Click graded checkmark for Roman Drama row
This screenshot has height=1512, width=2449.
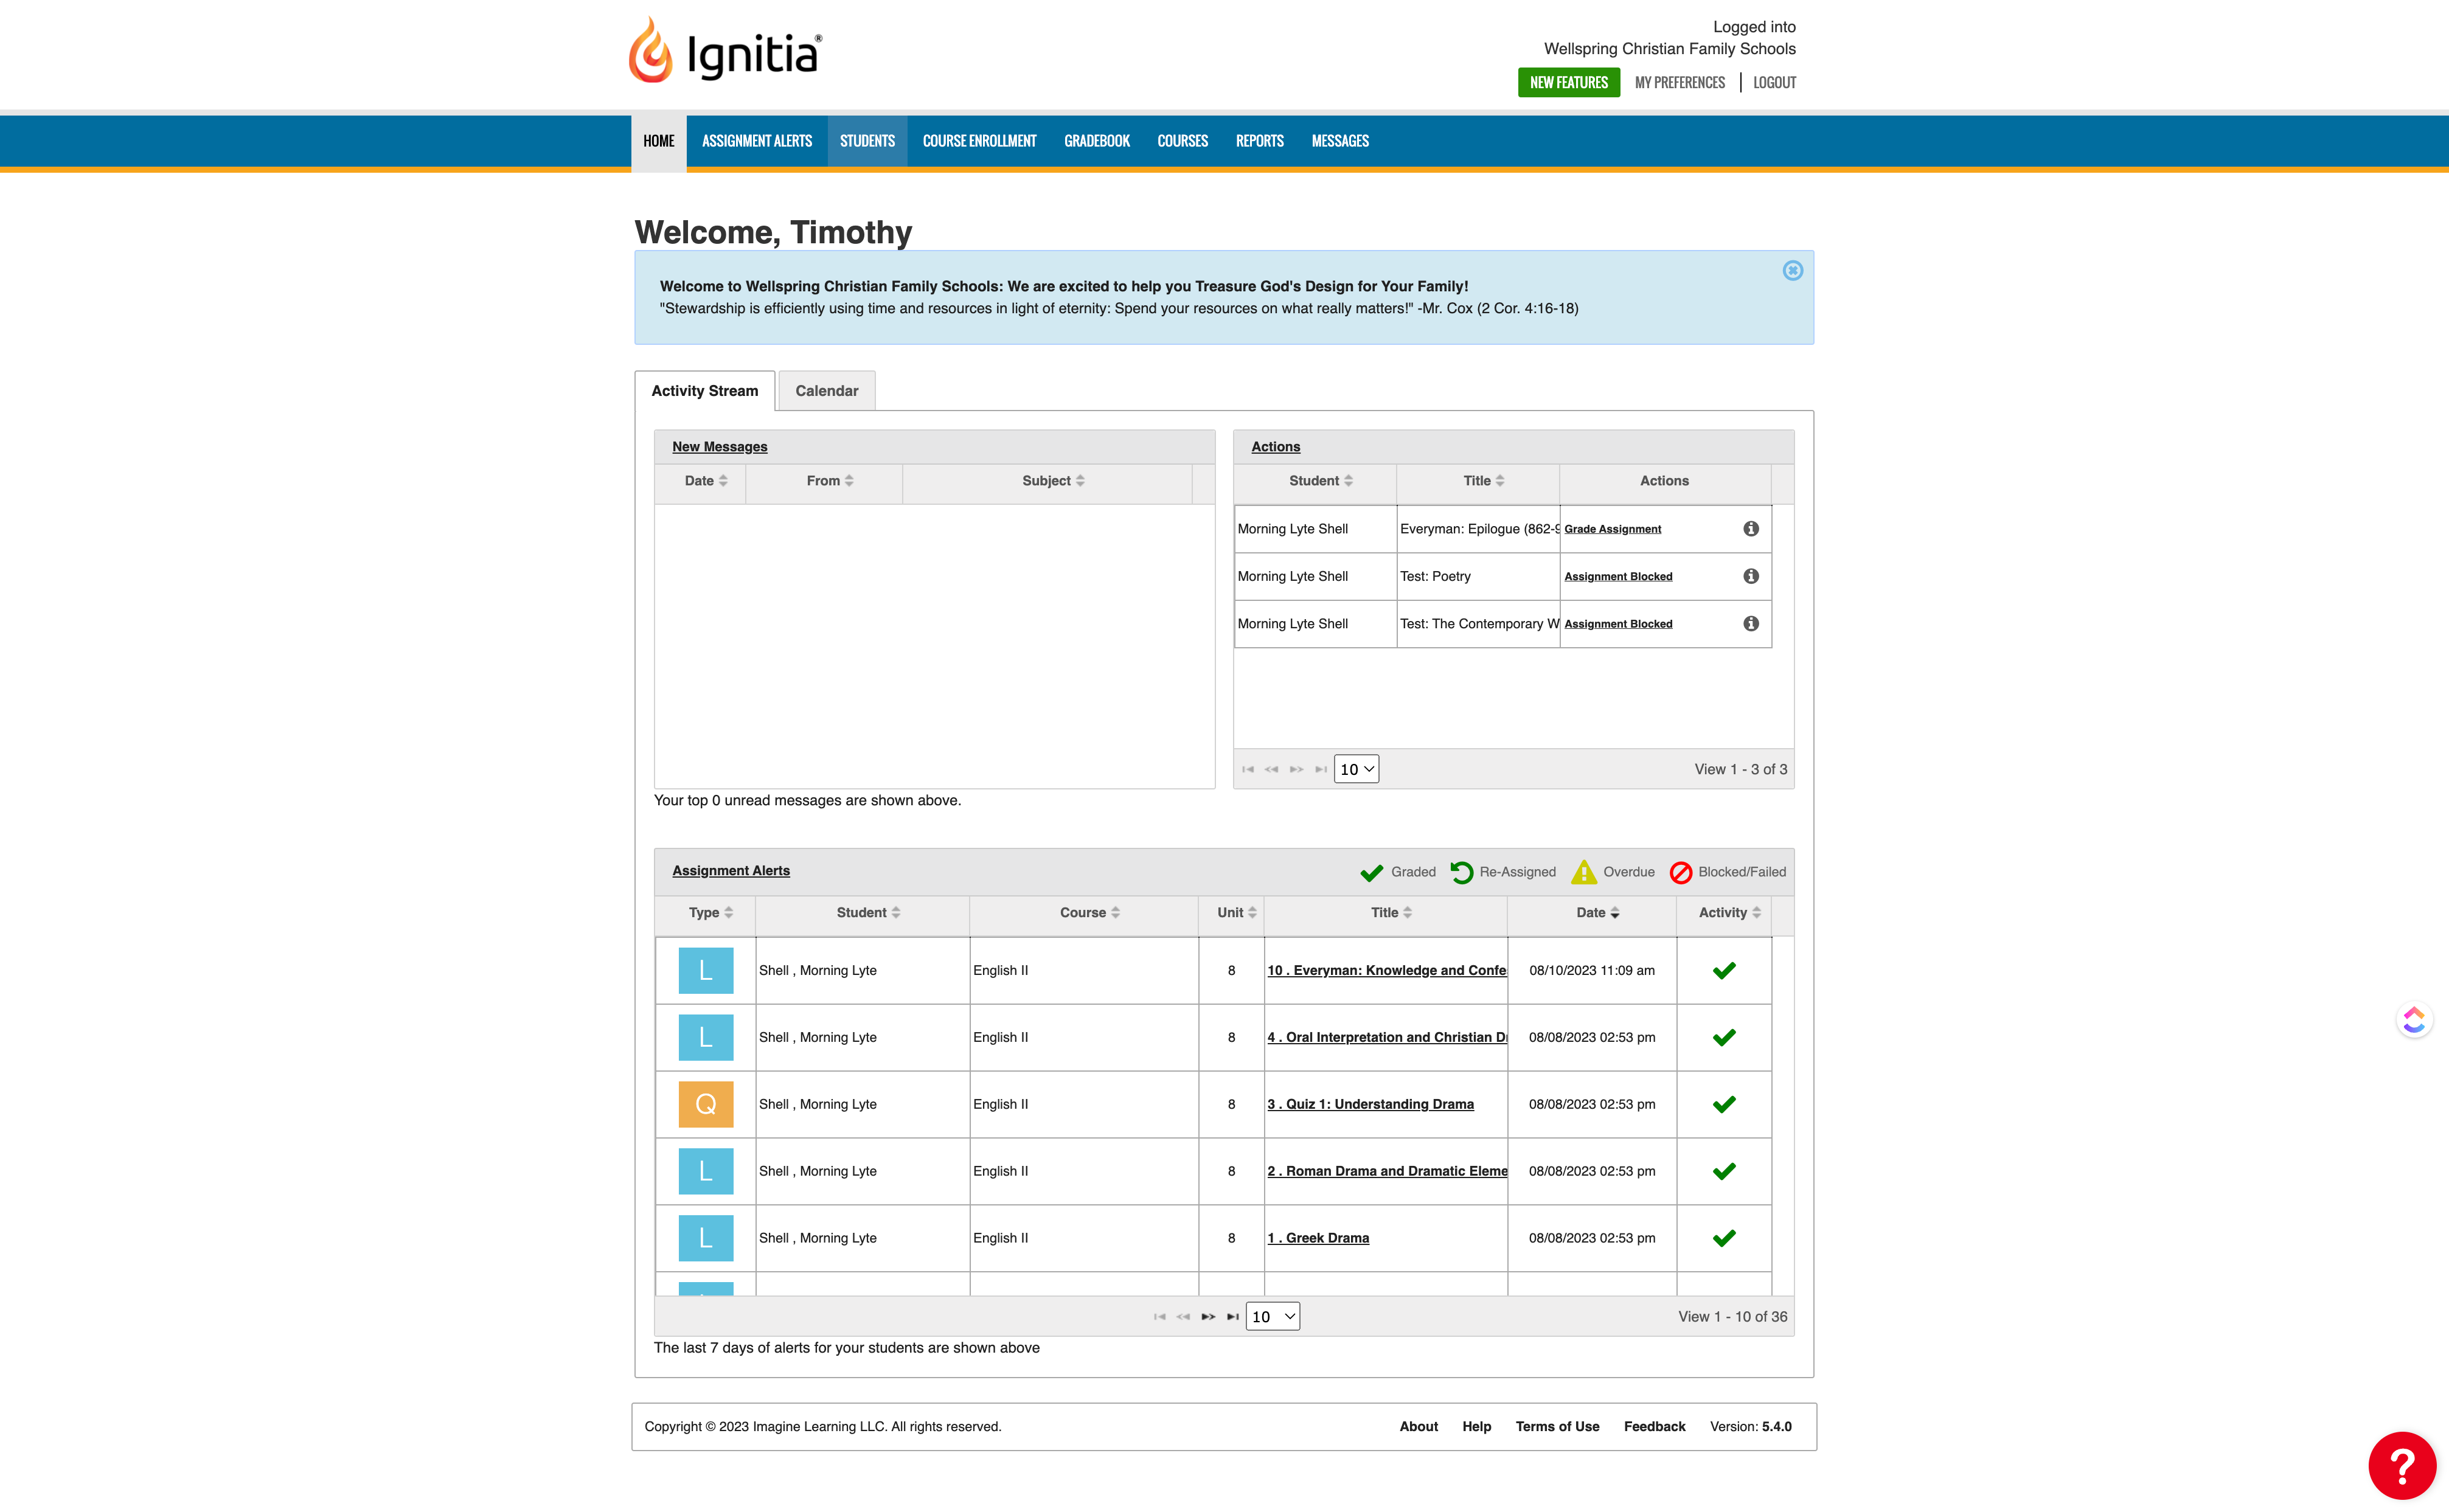point(1724,1171)
